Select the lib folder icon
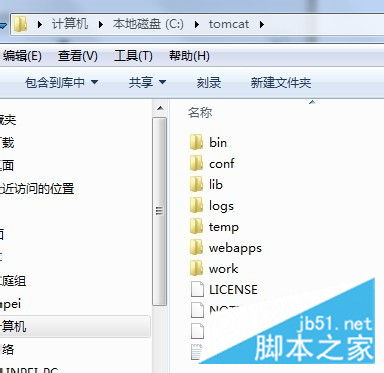 pos(196,184)
